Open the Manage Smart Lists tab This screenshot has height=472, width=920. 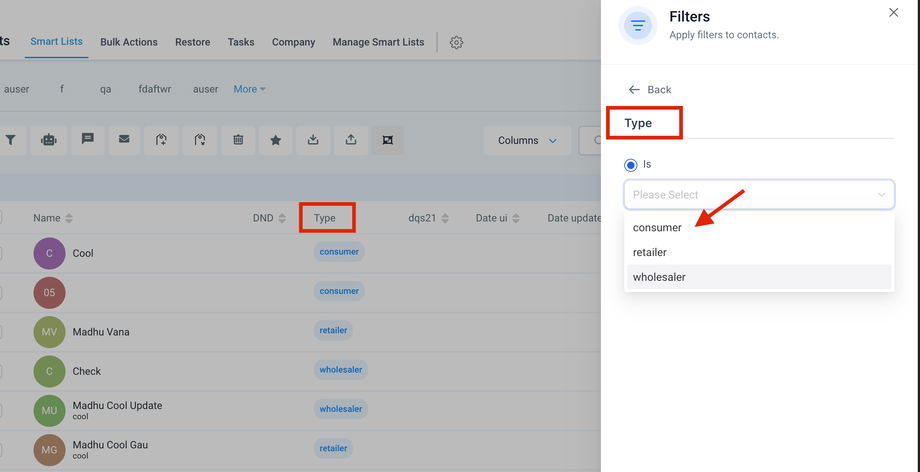[x=378, y=42]
